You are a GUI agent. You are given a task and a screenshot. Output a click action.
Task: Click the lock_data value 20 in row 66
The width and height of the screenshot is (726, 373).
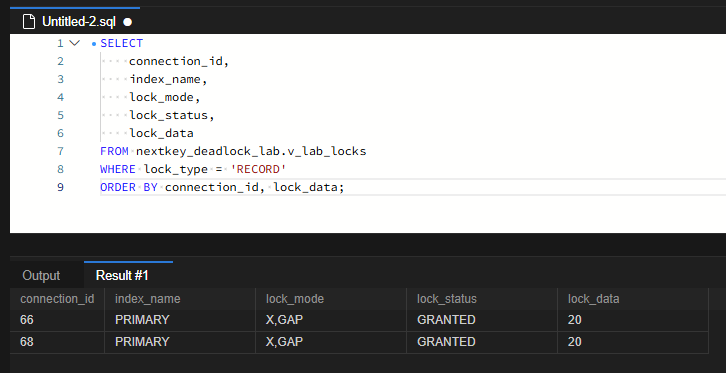(633, 320)
